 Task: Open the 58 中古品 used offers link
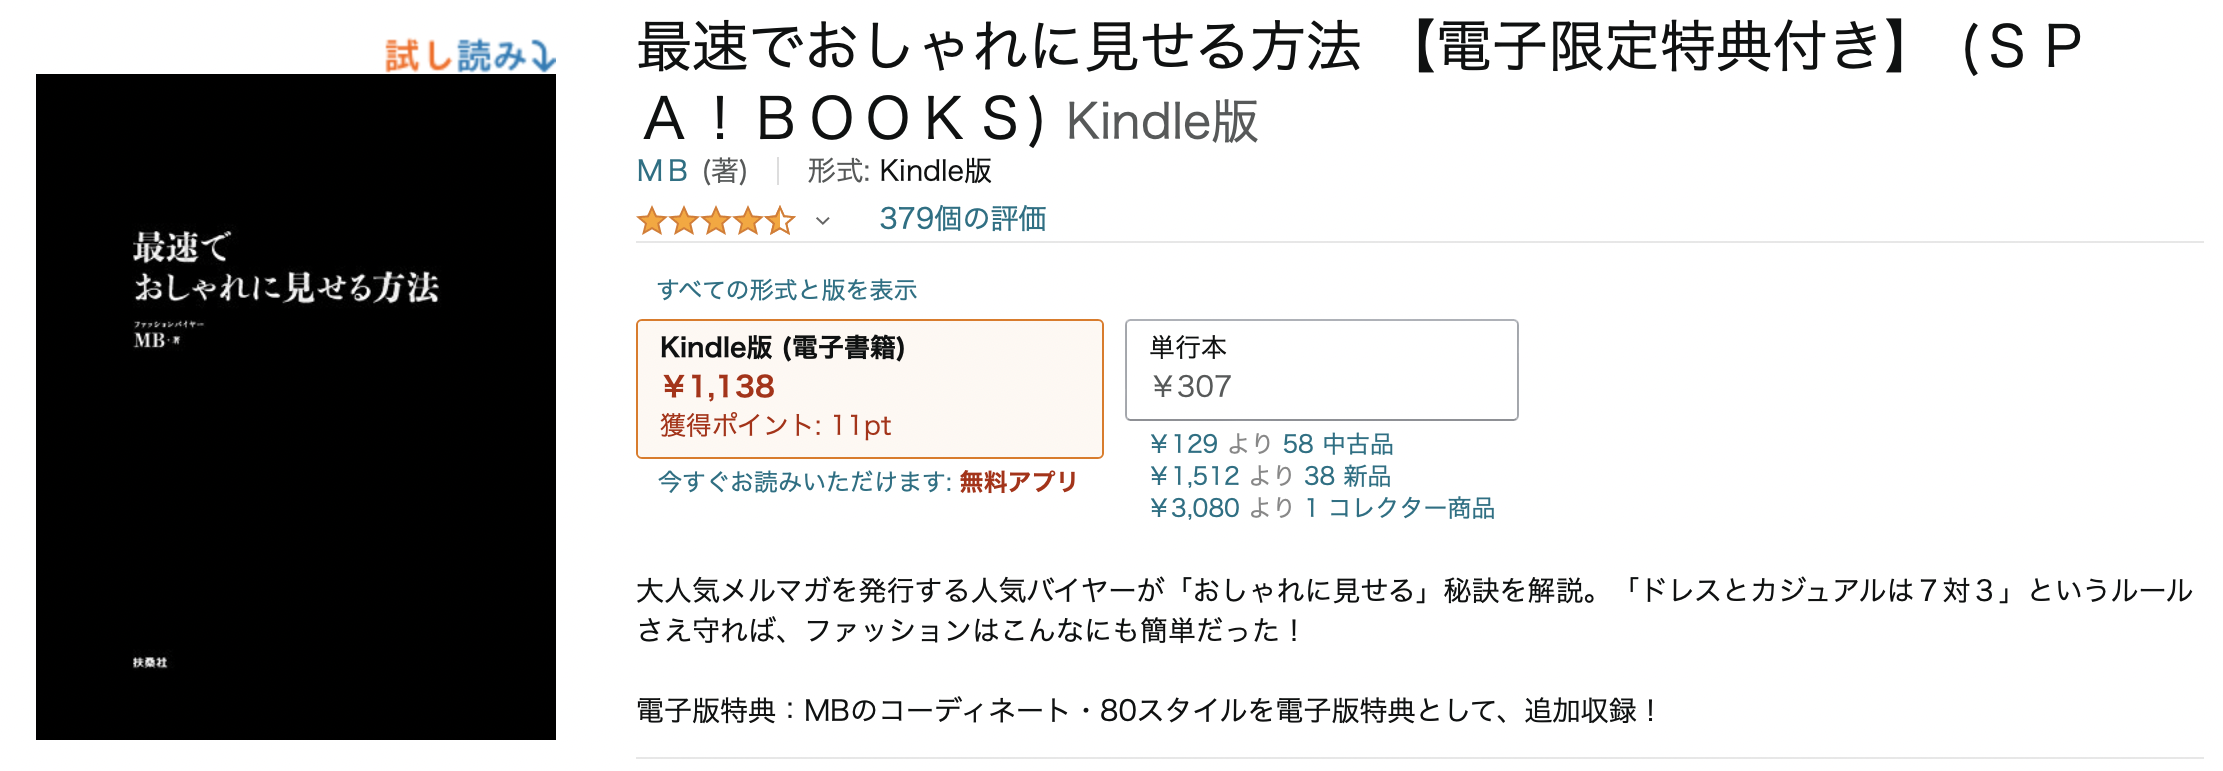pos(1337,444)
